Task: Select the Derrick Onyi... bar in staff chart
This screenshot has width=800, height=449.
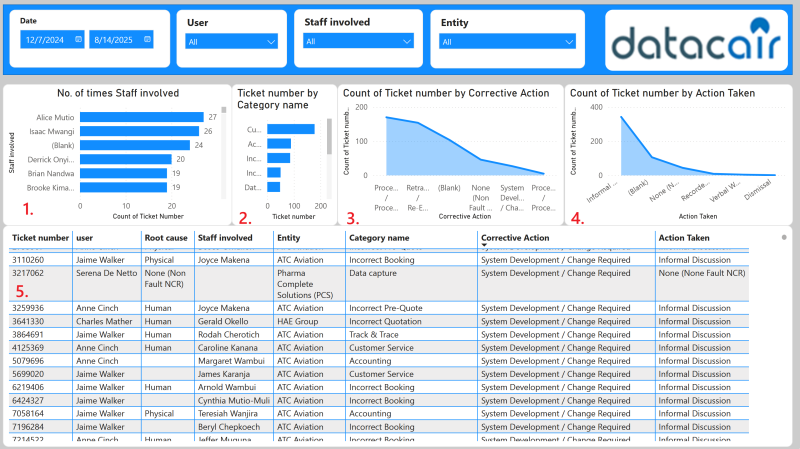Action: (x=126, y=159)
